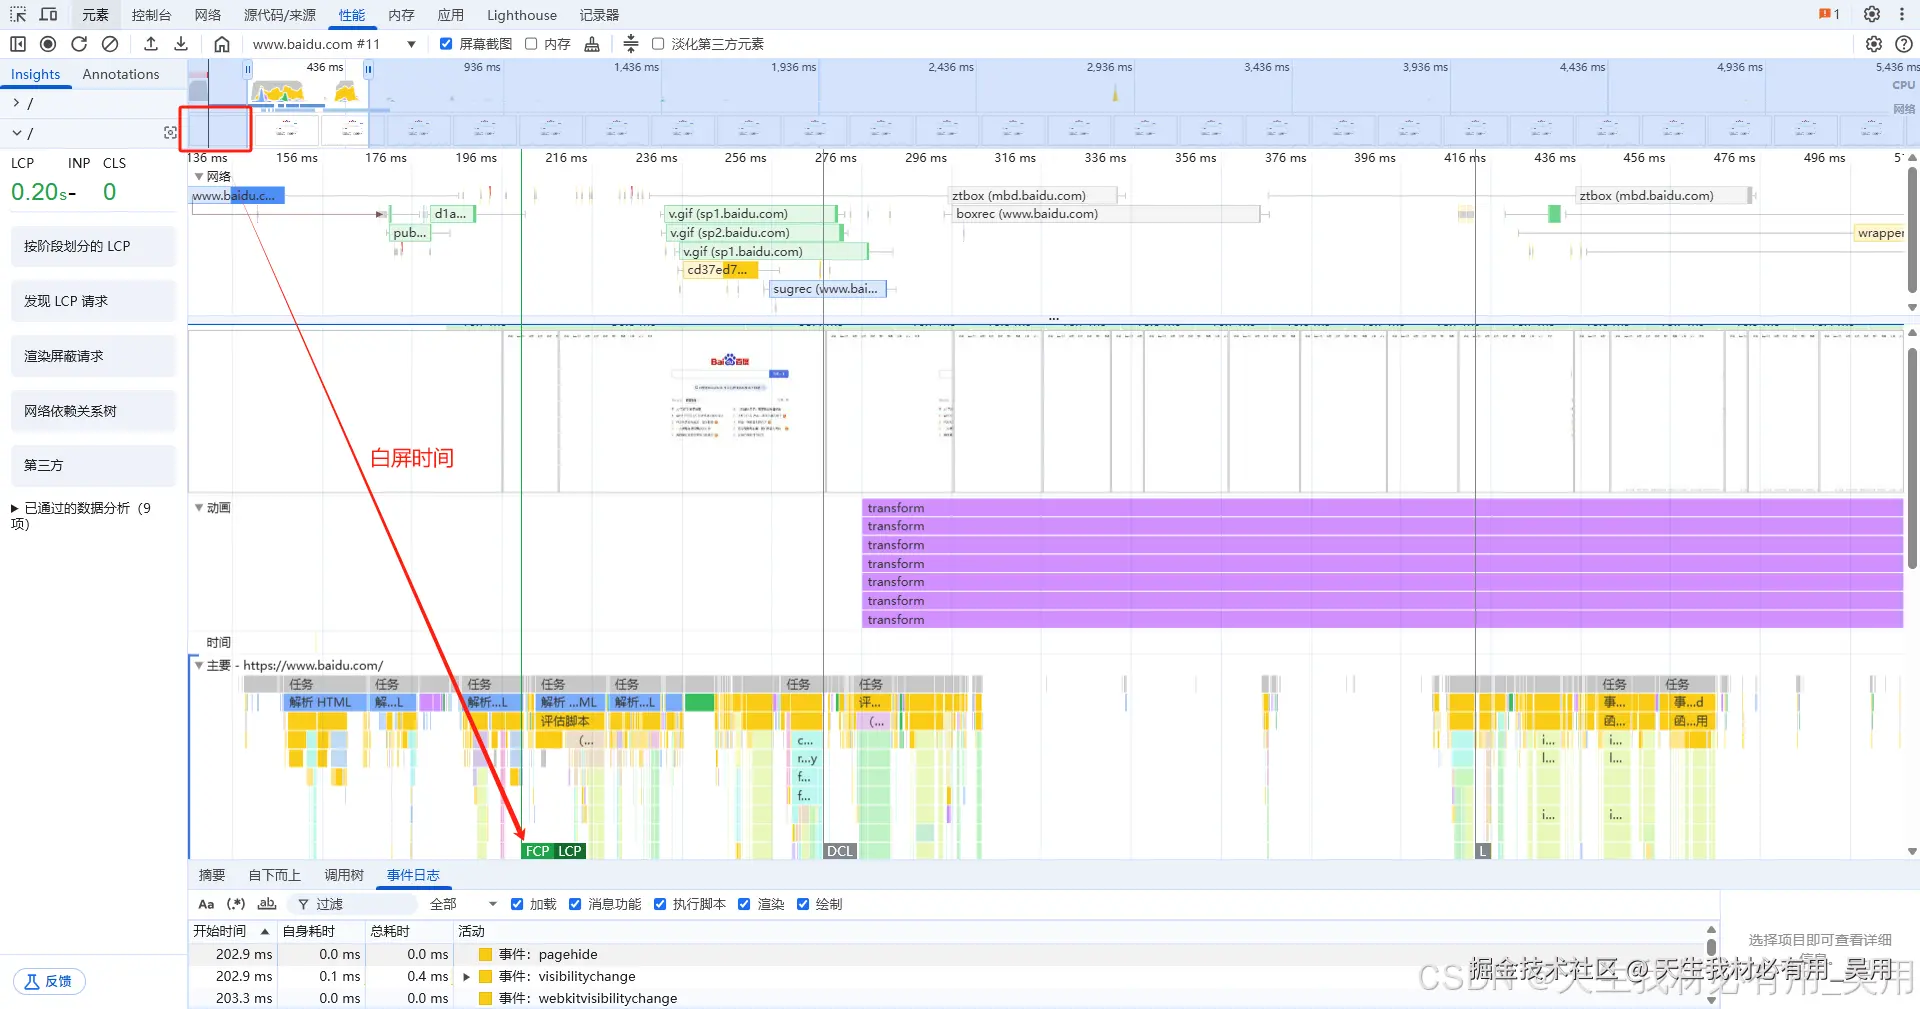Switch to the 元素 Elements tab

(96, 15)
